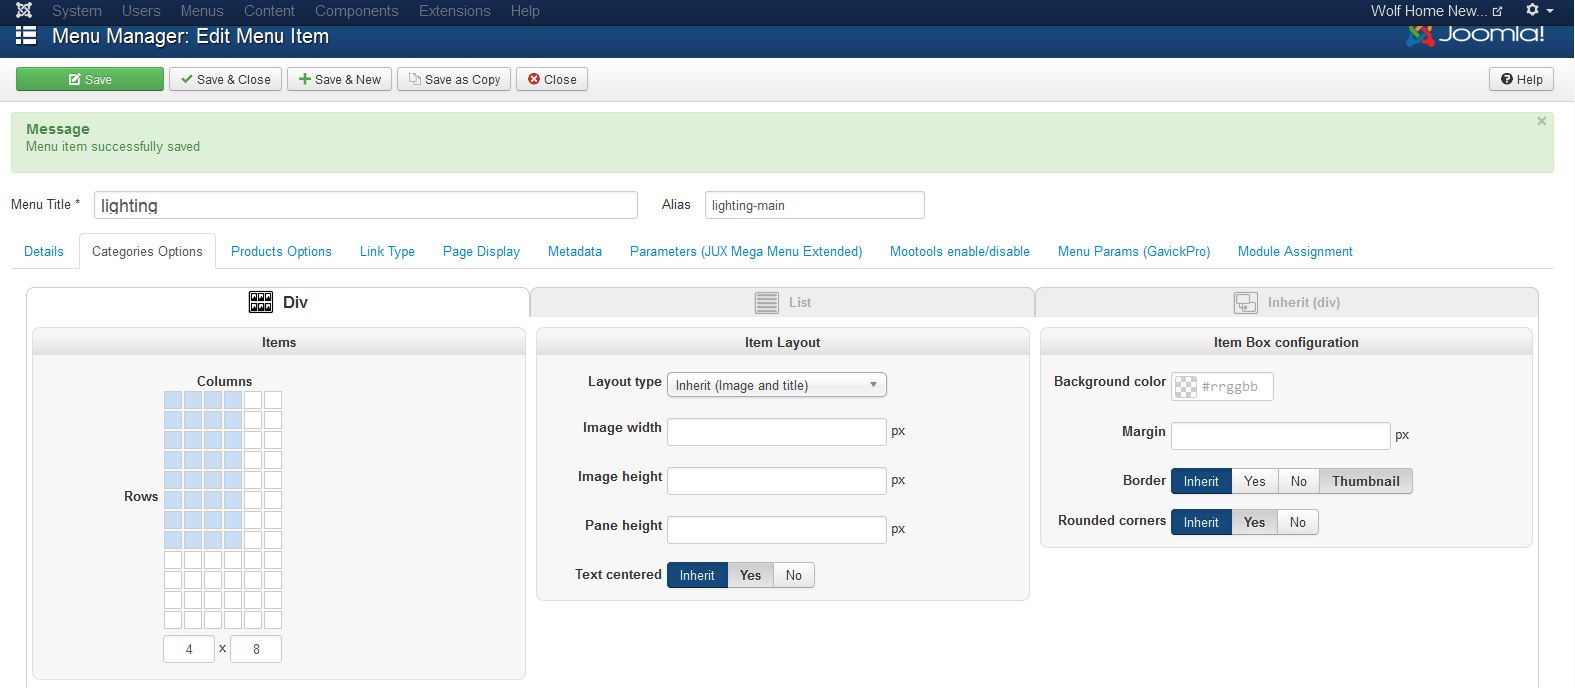Open the Extensions menu
The image size is (1575, 688).
tap(455, 11)
